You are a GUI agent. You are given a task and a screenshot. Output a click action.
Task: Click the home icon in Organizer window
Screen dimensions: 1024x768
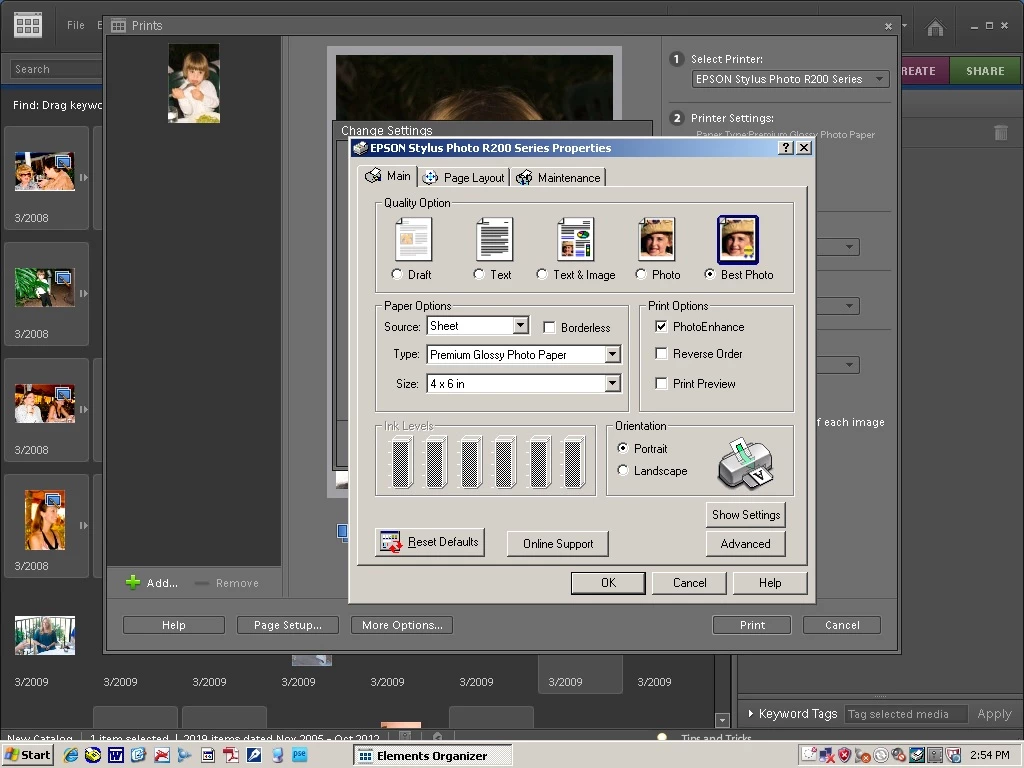tap(935, 27)
